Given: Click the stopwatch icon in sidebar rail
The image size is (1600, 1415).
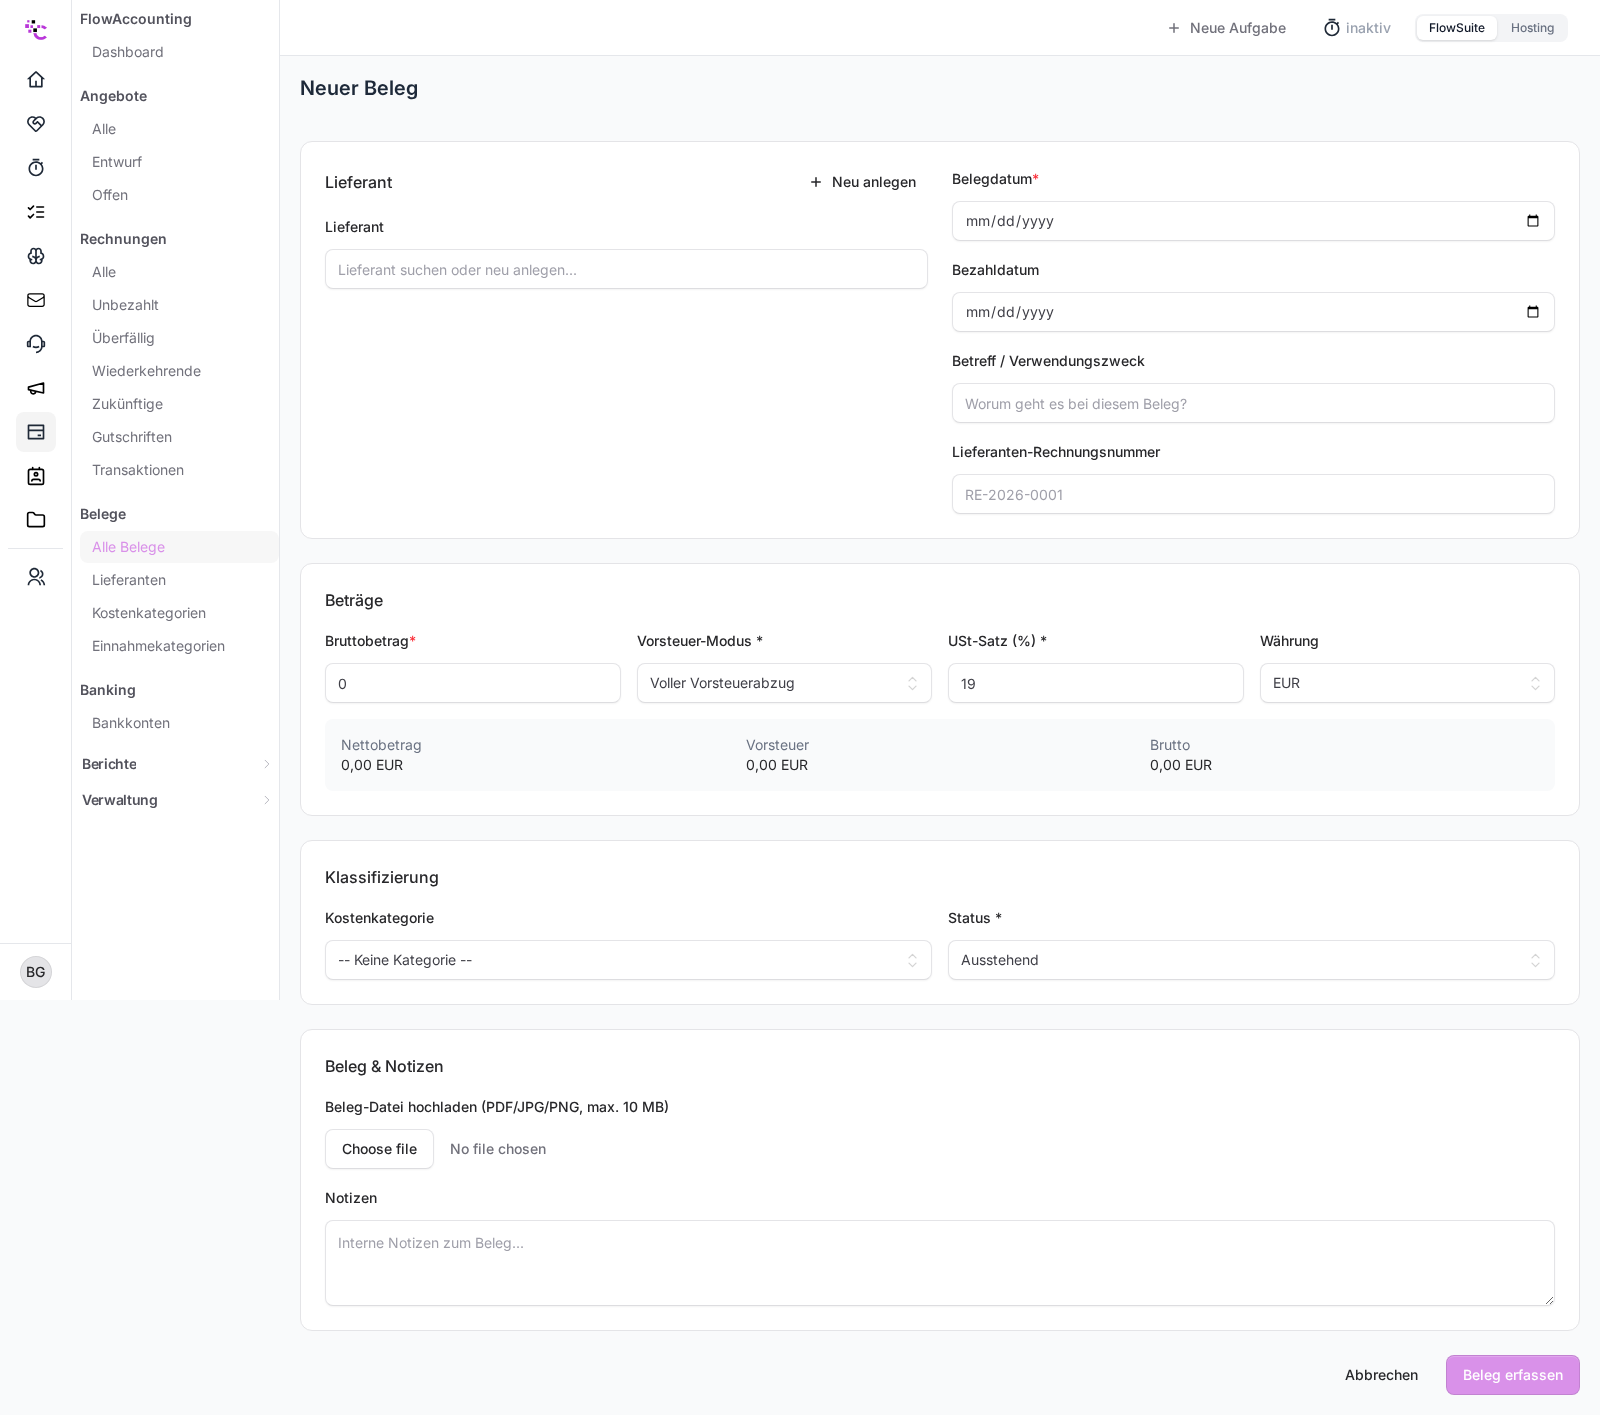Looking at the screenshot, I should coord(36,167).
